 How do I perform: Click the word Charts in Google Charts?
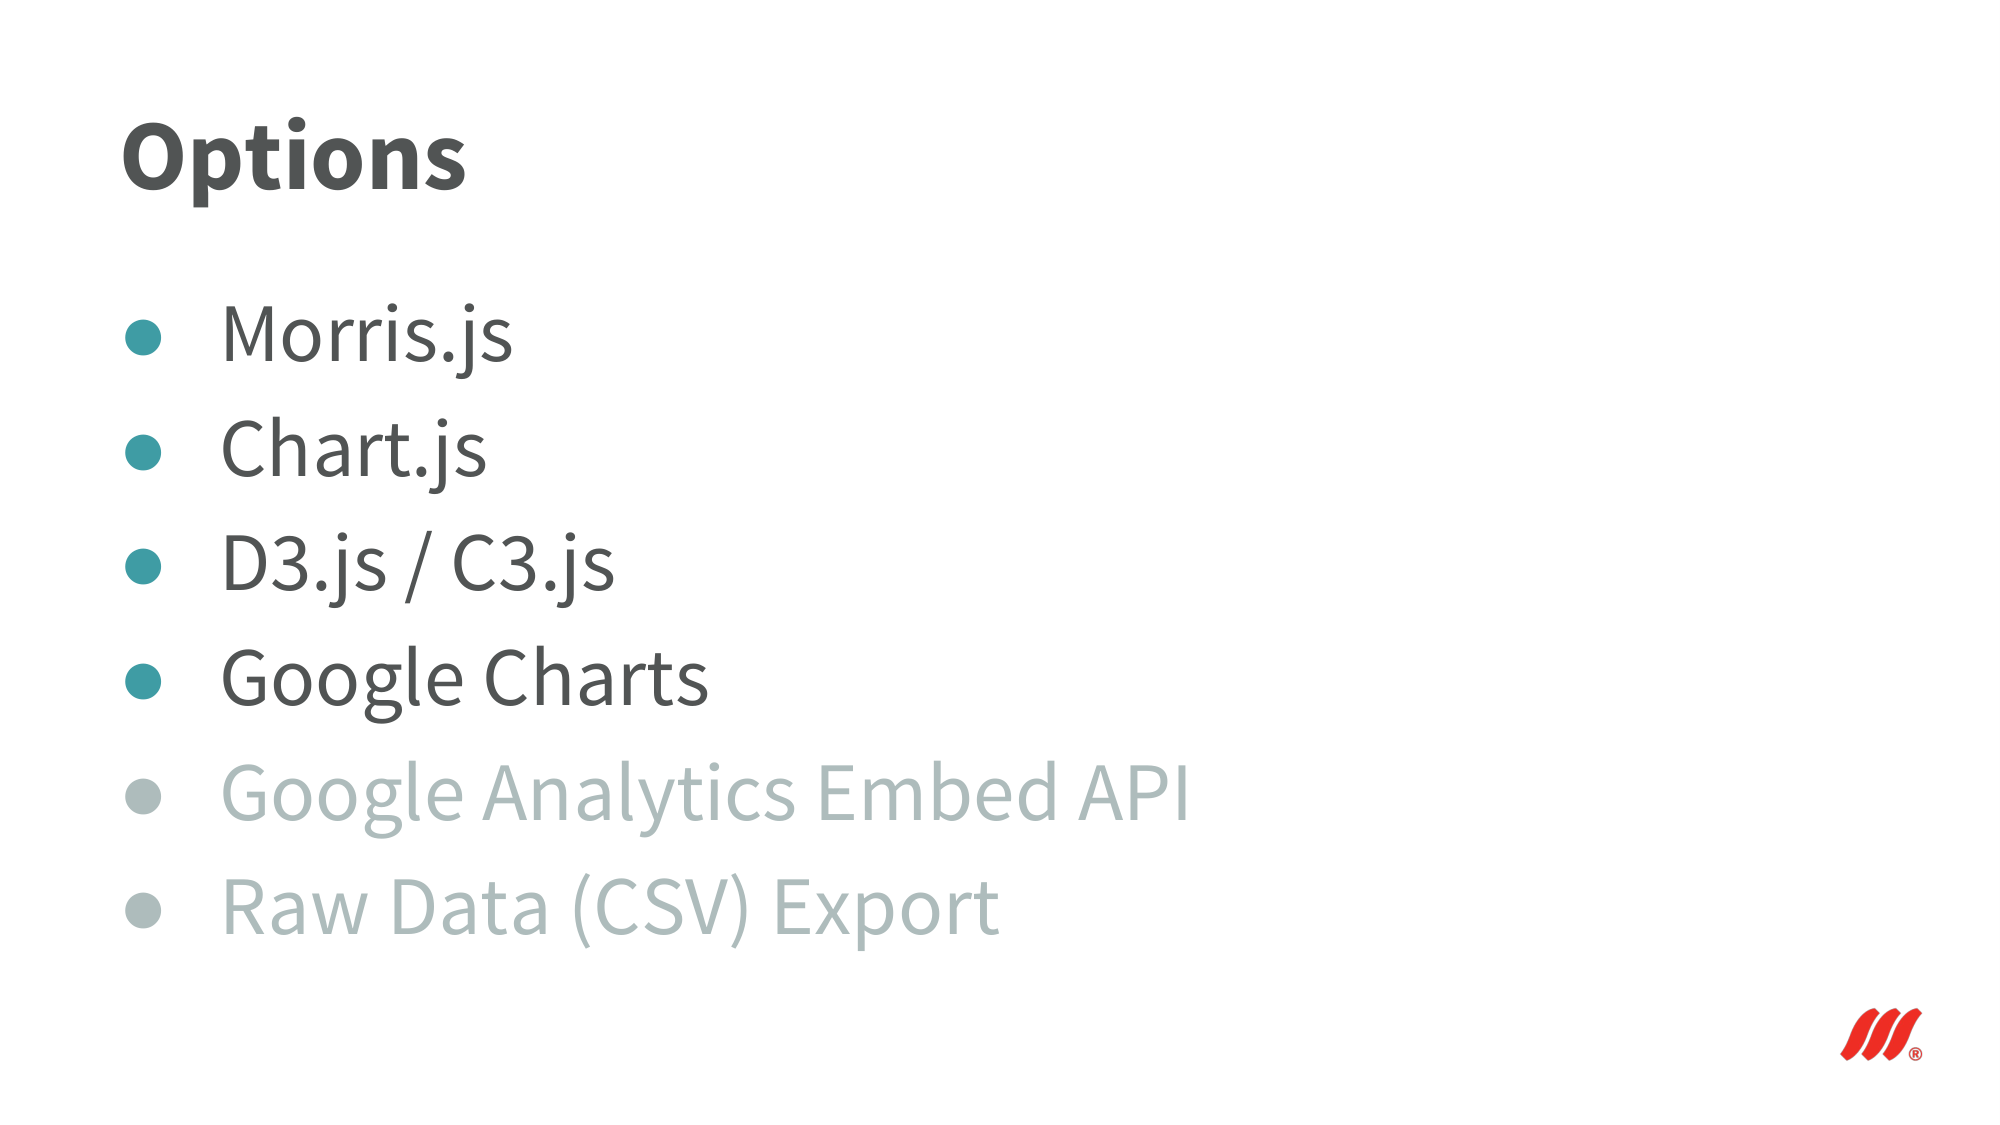pos(597,679)
